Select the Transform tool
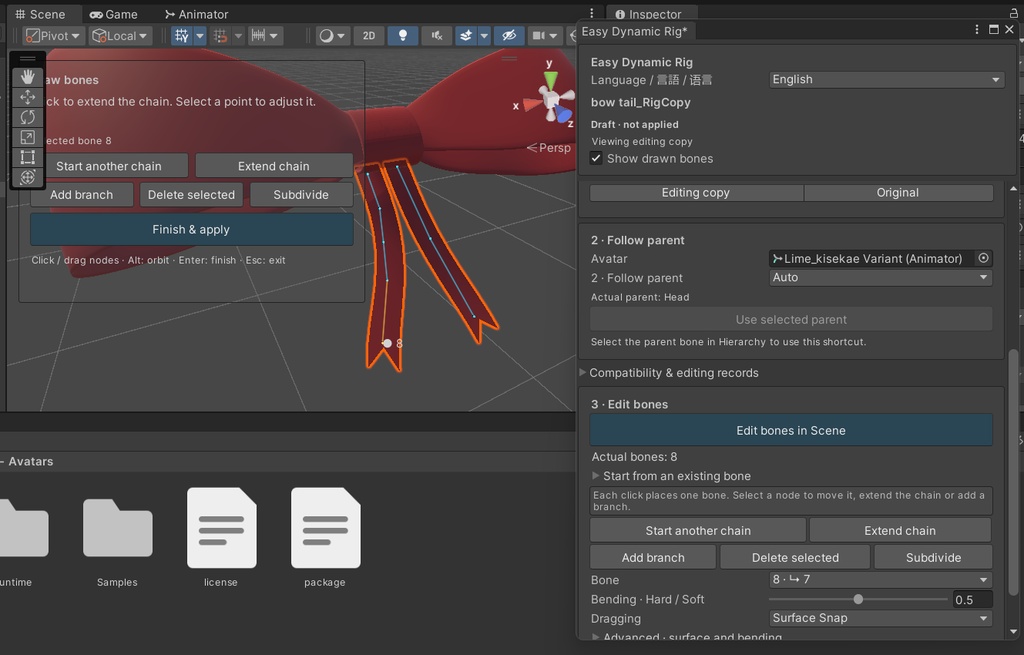Image resolution: width=1024 pixels, height=655 pixels. 27,177
